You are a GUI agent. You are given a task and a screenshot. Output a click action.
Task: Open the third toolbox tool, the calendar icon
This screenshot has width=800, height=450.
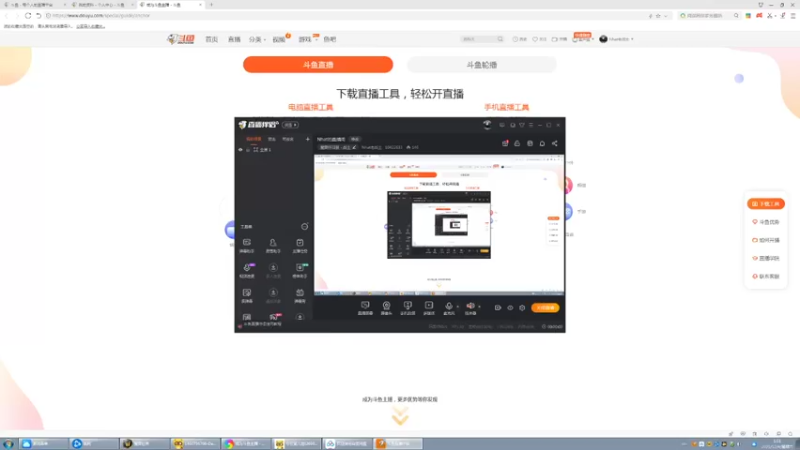299,245
